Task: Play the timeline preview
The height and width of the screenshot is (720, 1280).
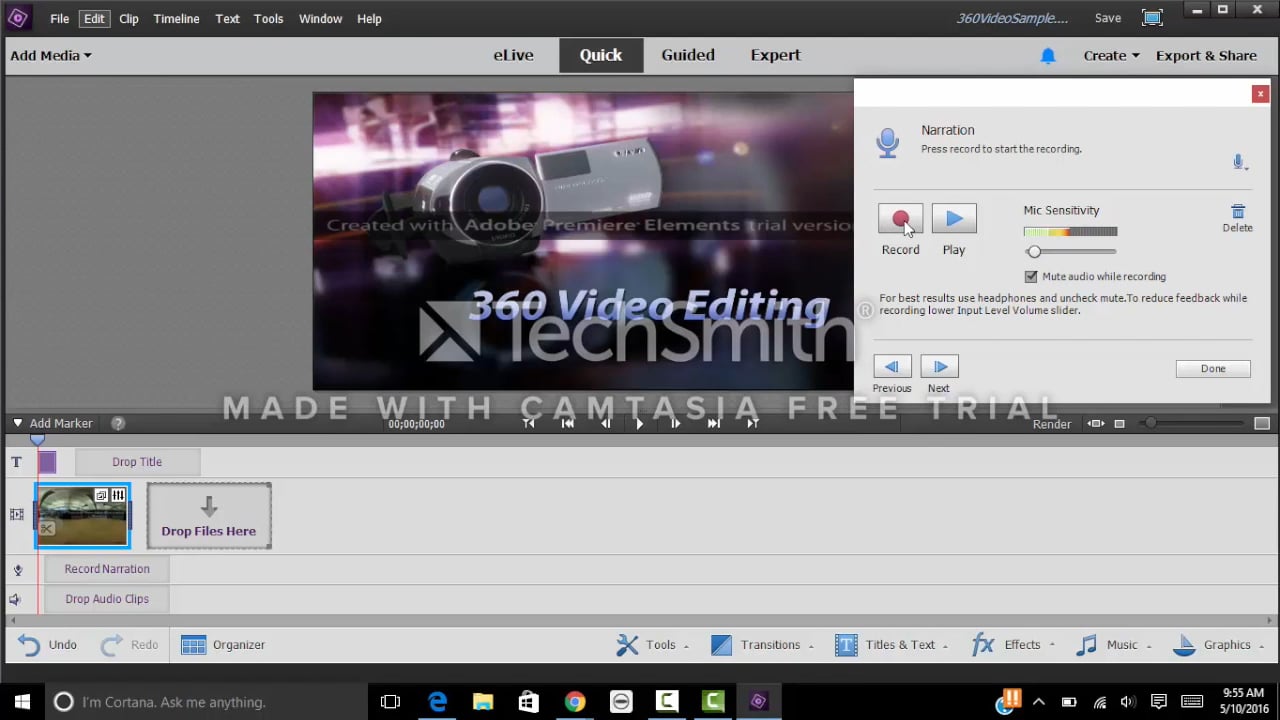Action: (640, 424)
